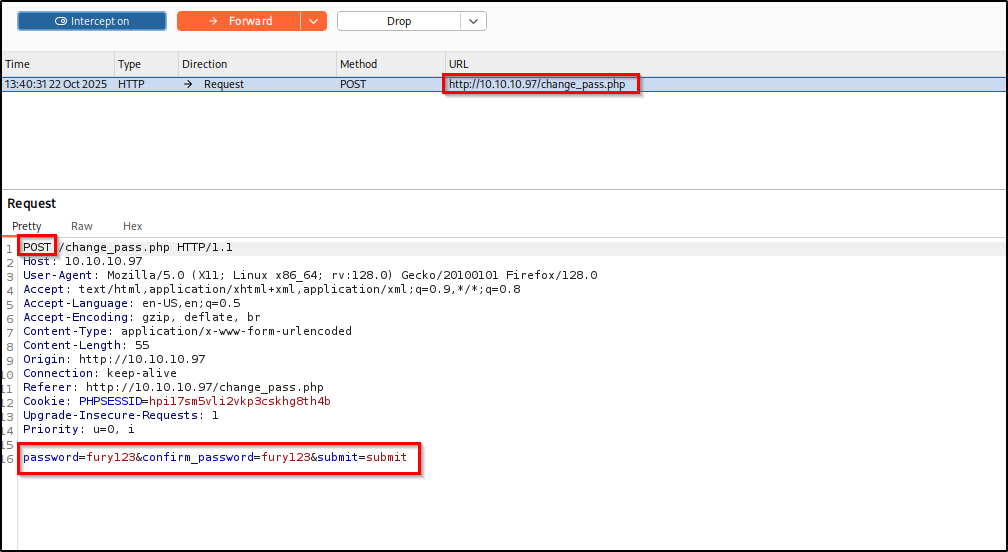The width and height of the screenshot is (1008, 552).
Task: Click the http://10.10.10.97/change_pass.php URL cell
Action: tap(537, 84)
